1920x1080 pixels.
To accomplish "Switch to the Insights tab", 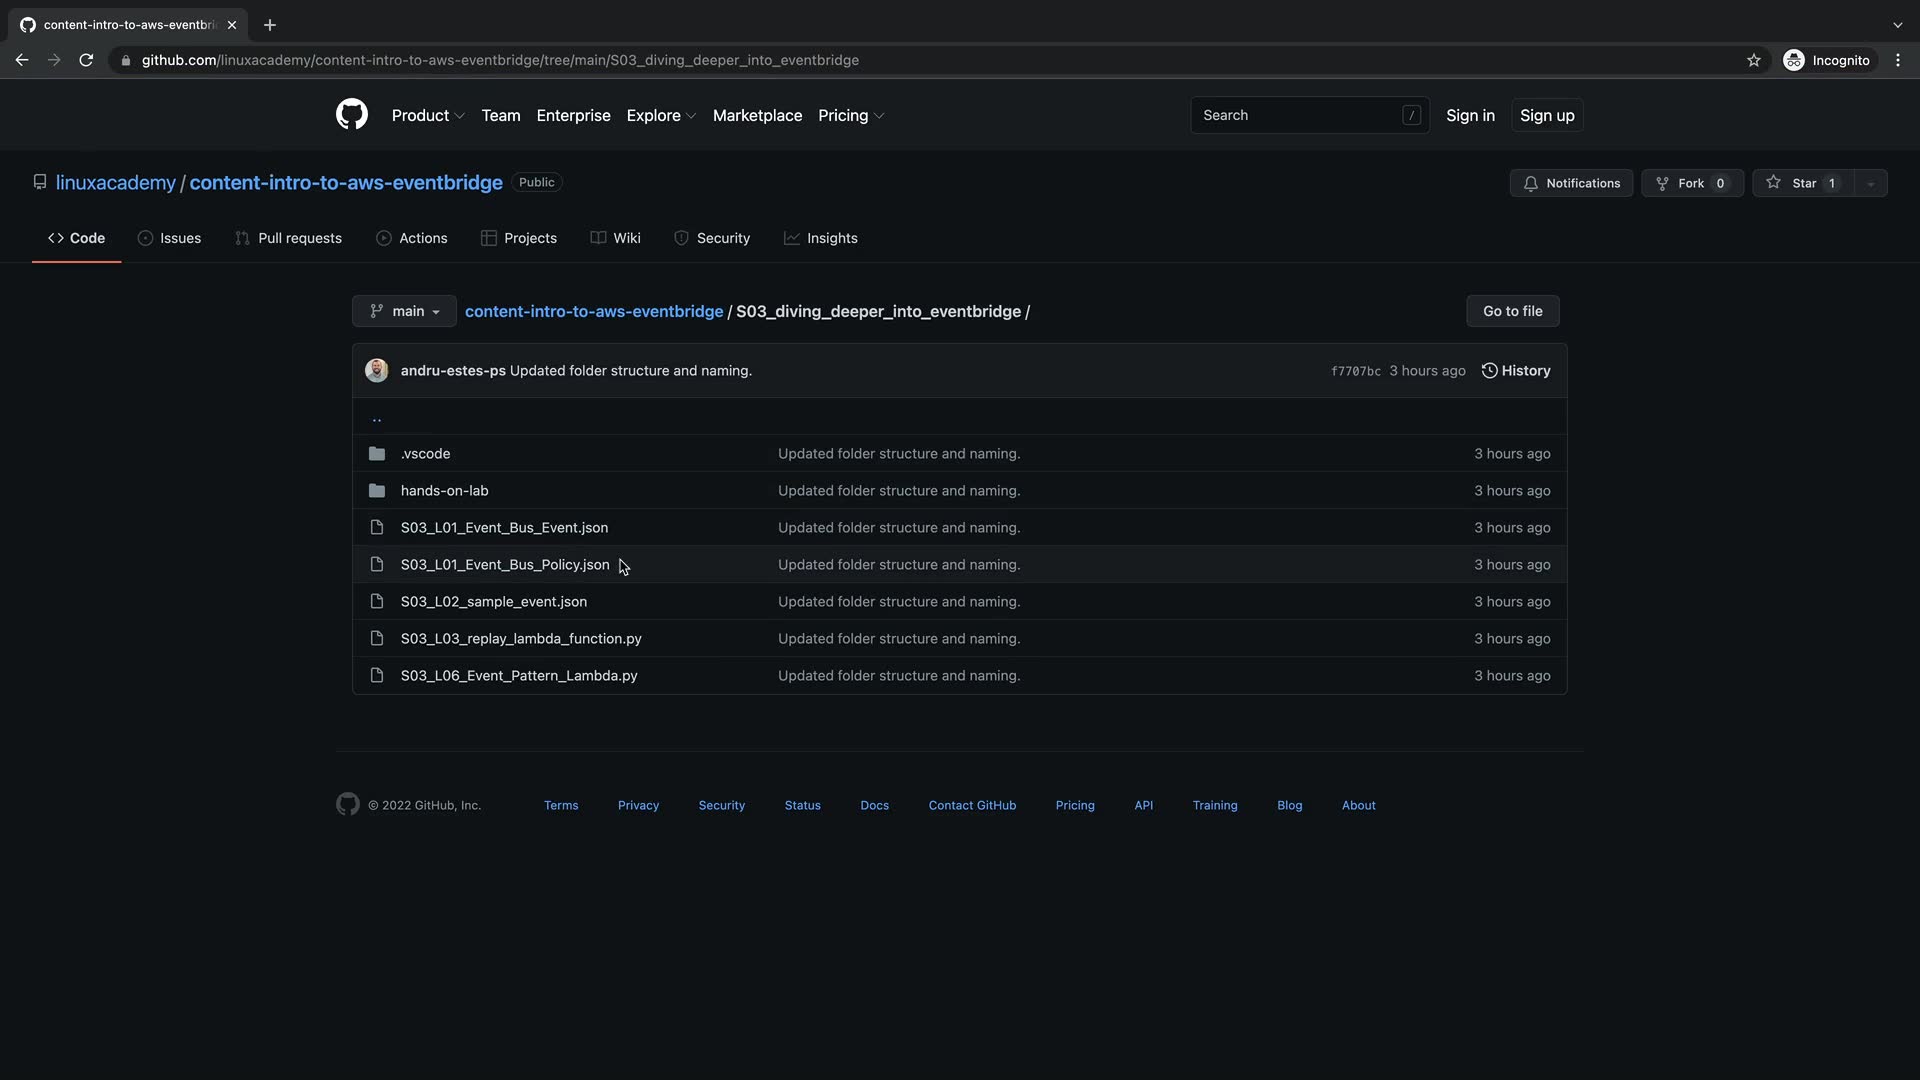I will [820, 238].
